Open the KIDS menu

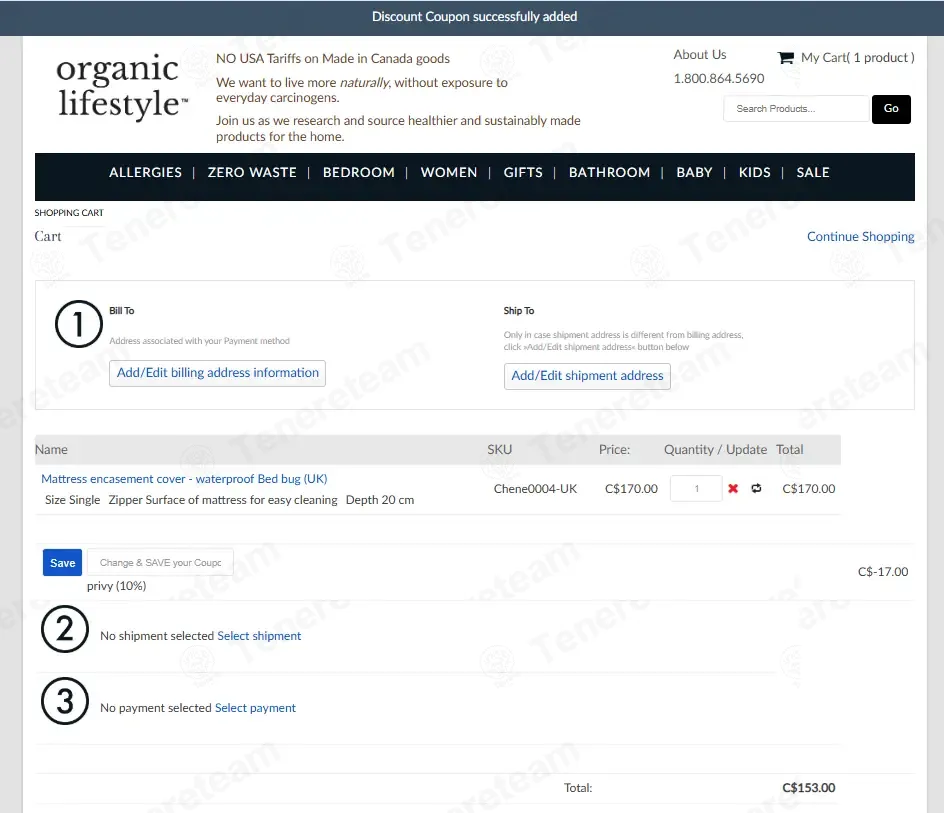[x=754, y=172]
